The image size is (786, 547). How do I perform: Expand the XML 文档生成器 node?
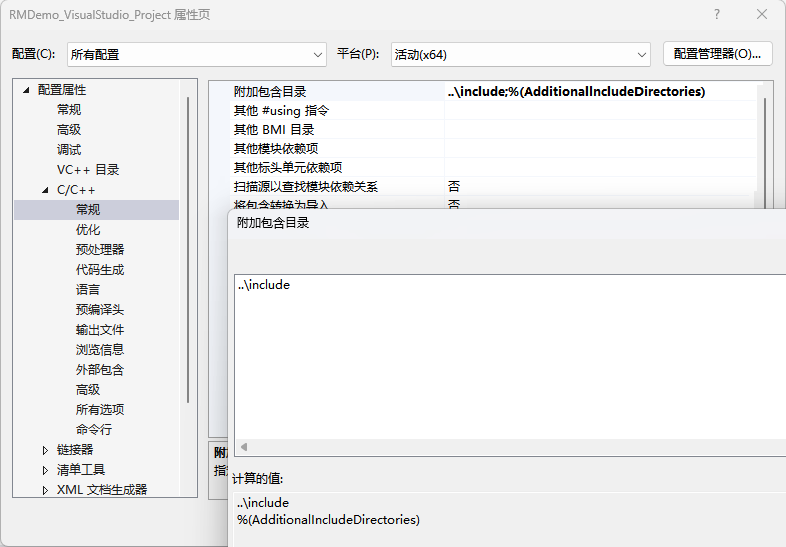tap(45, 490)
